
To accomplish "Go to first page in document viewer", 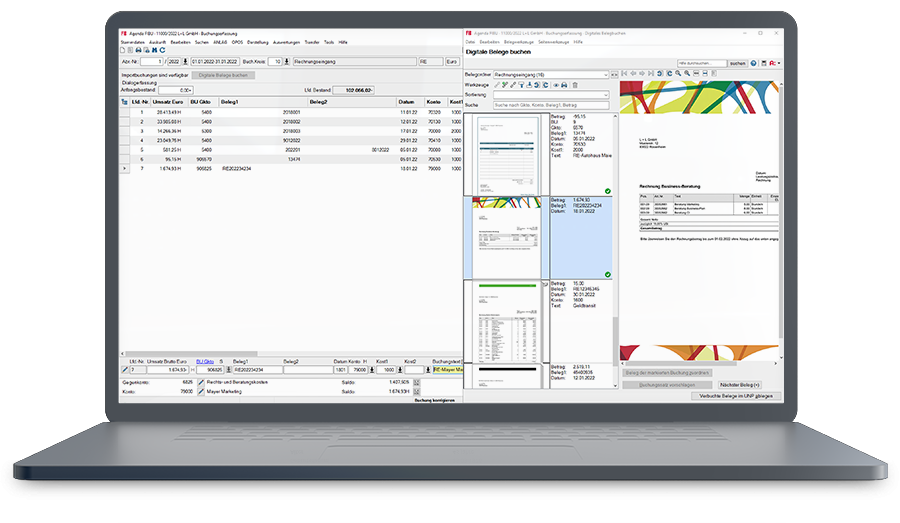I will pos(625,74).
